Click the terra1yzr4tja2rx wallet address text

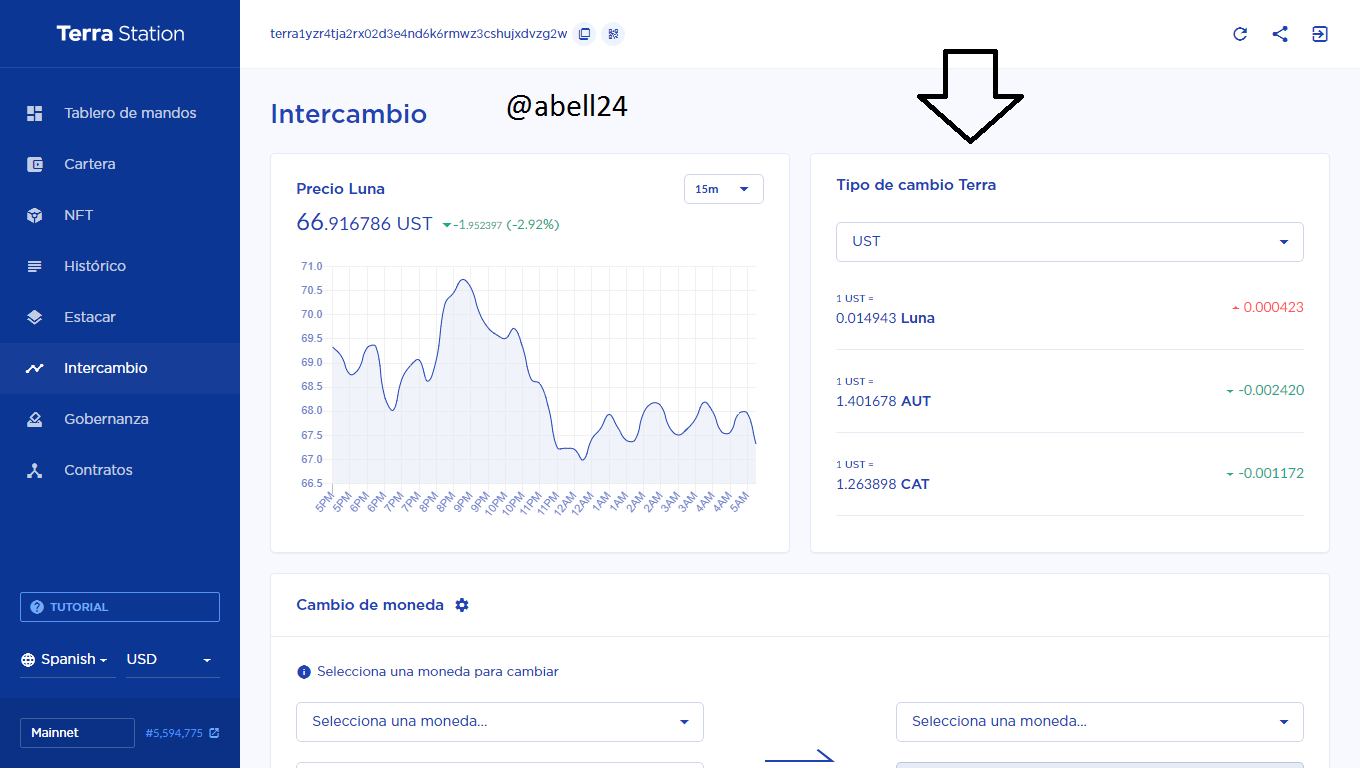(x=418, y=34)
